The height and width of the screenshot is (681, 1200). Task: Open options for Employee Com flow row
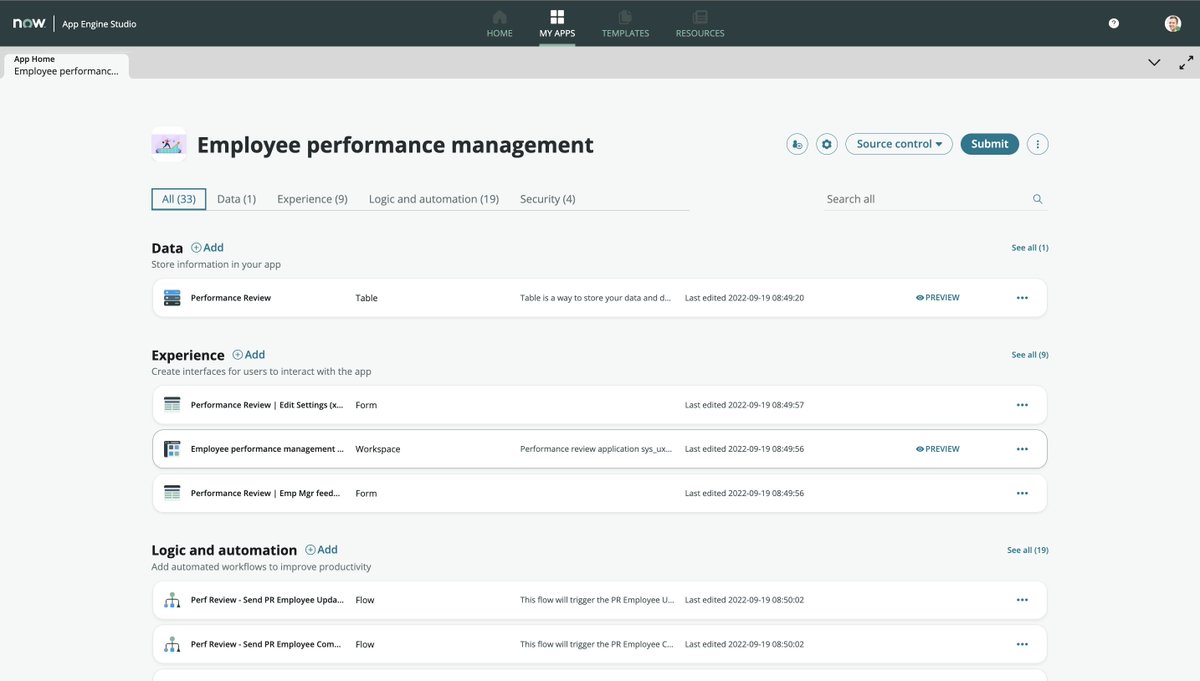(x=1022, y=644)
